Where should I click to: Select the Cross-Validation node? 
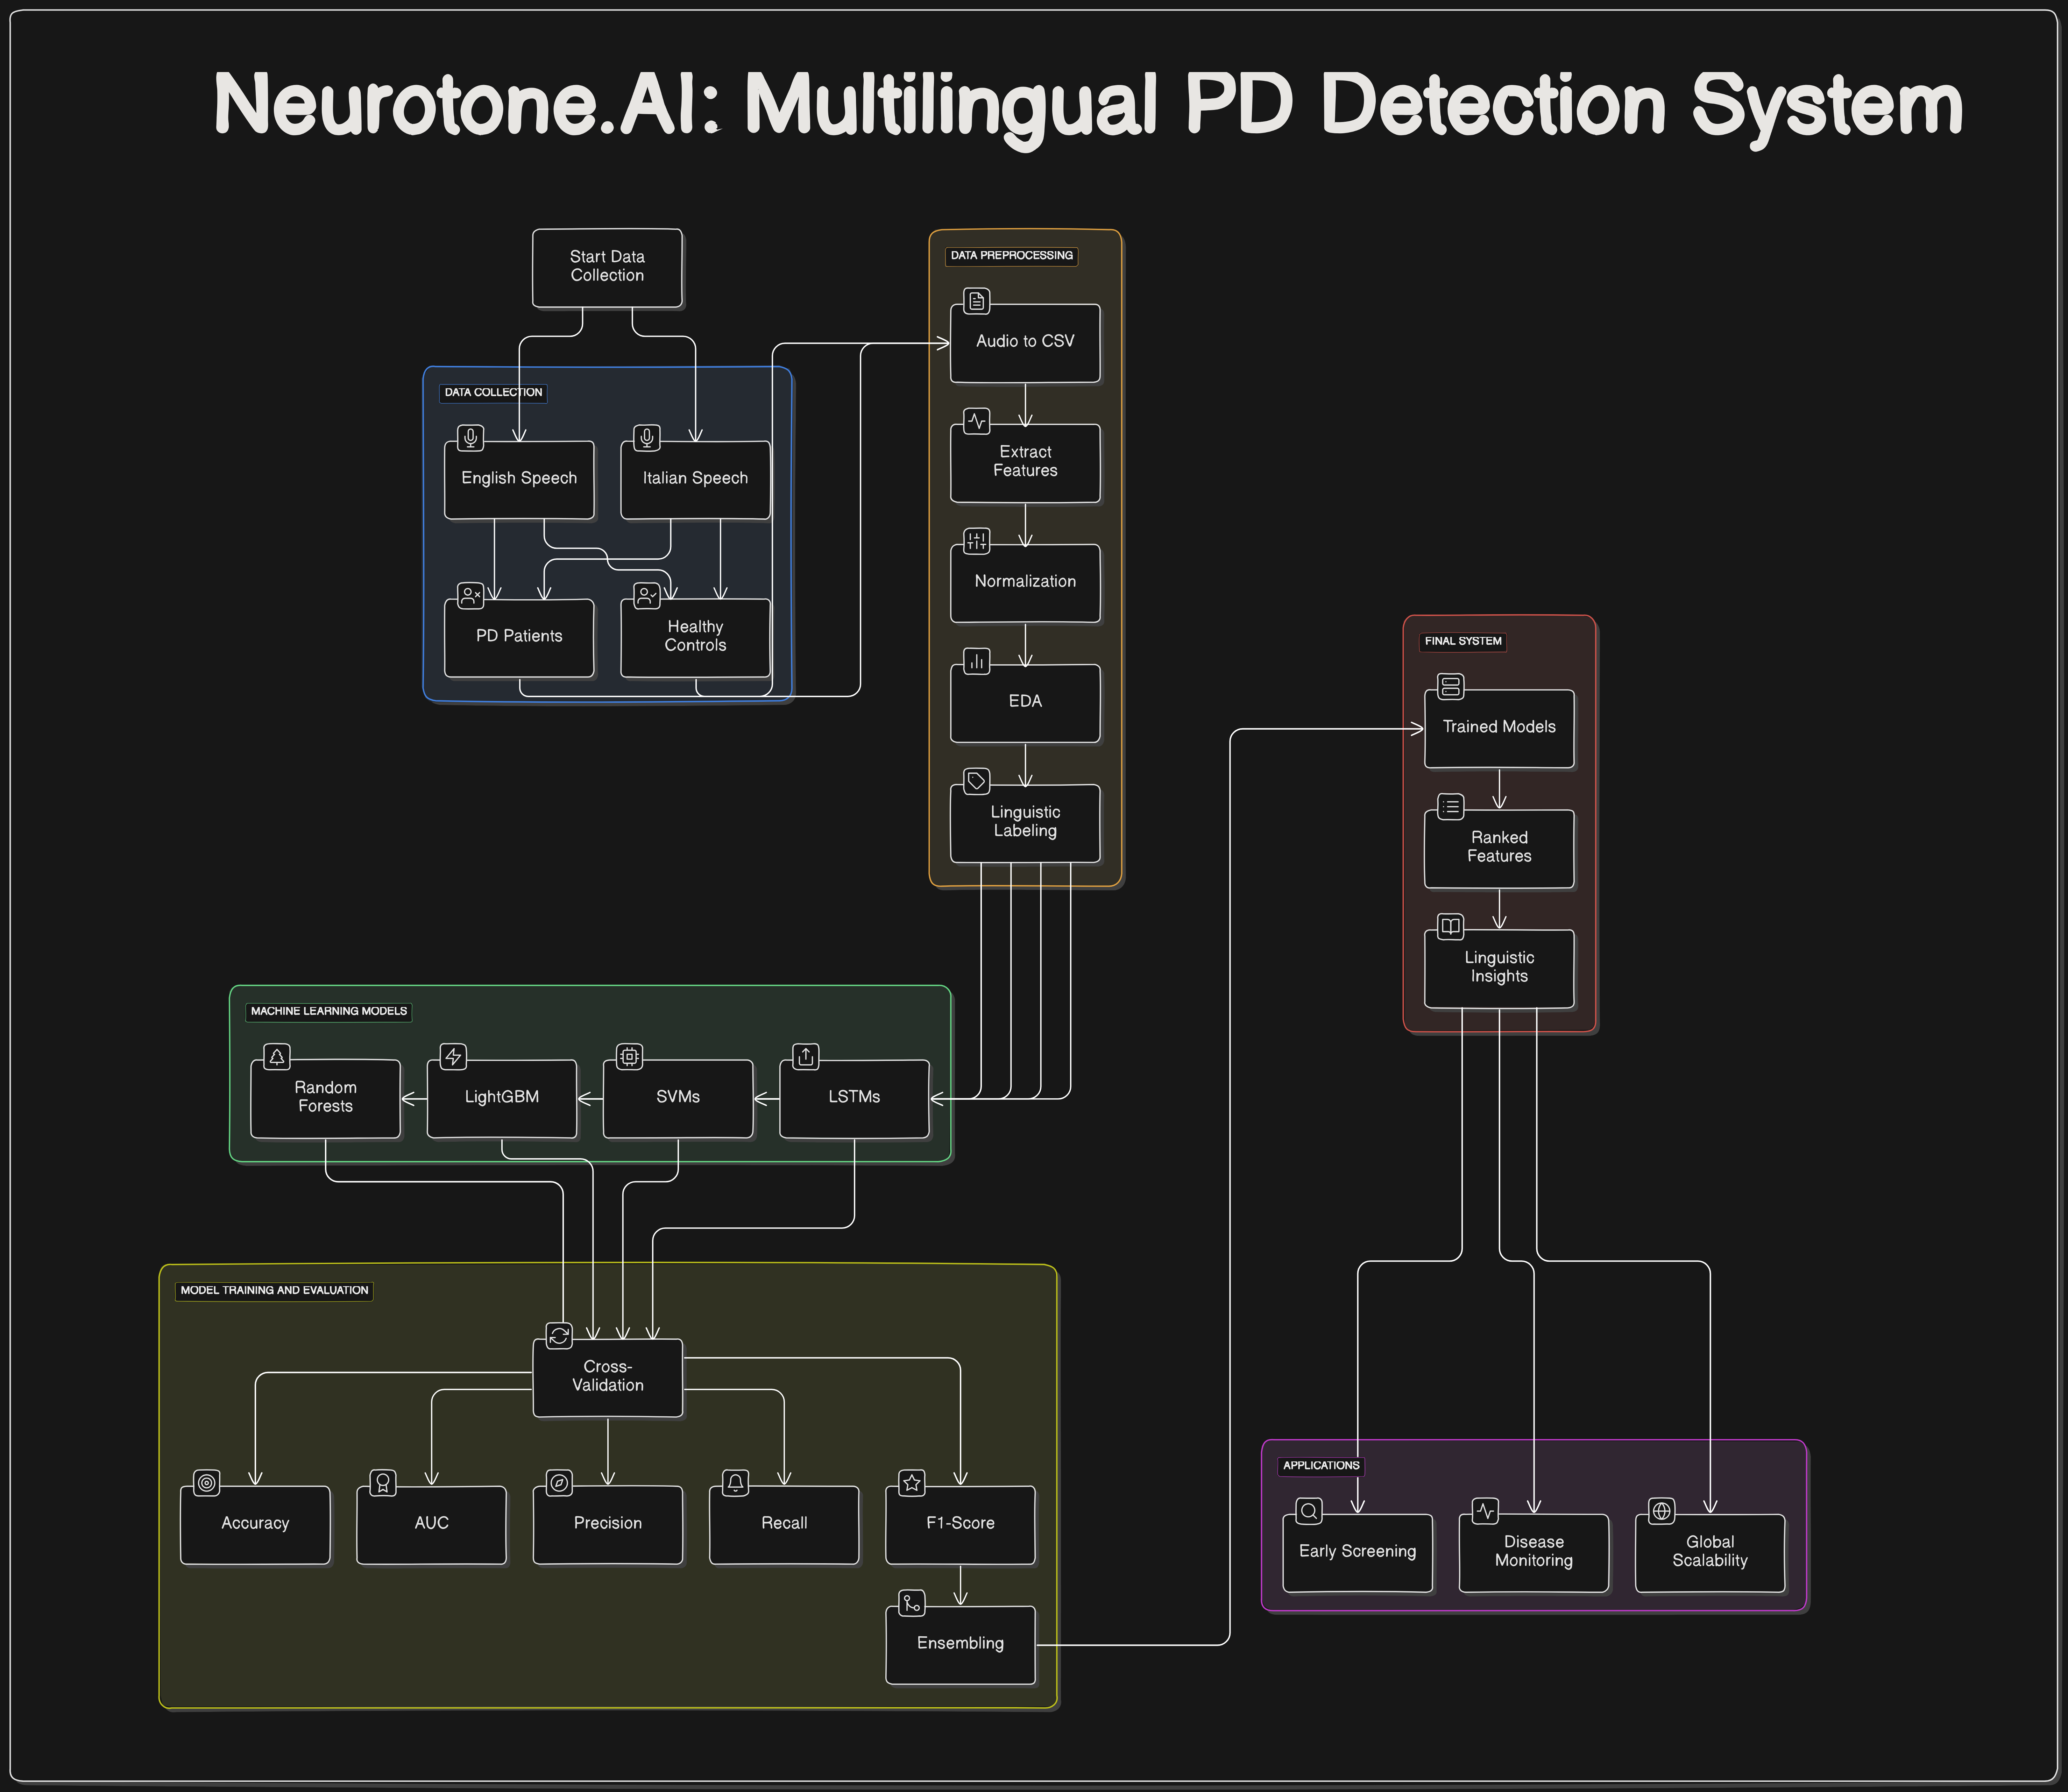click(x=608, y=1378)
